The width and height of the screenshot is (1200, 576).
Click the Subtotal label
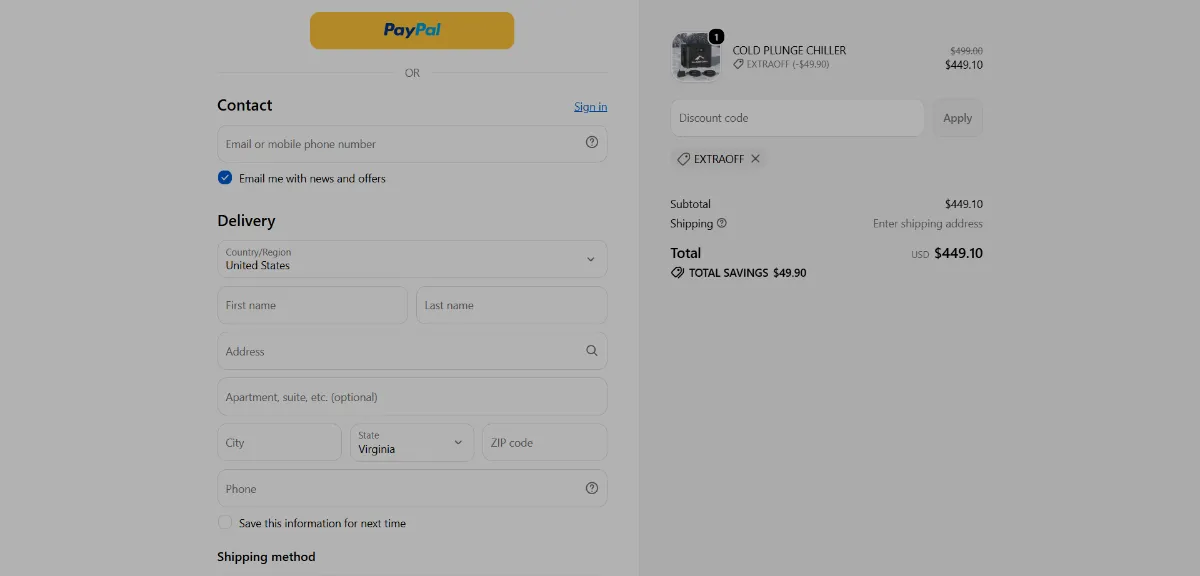click(x=690, y=204)
